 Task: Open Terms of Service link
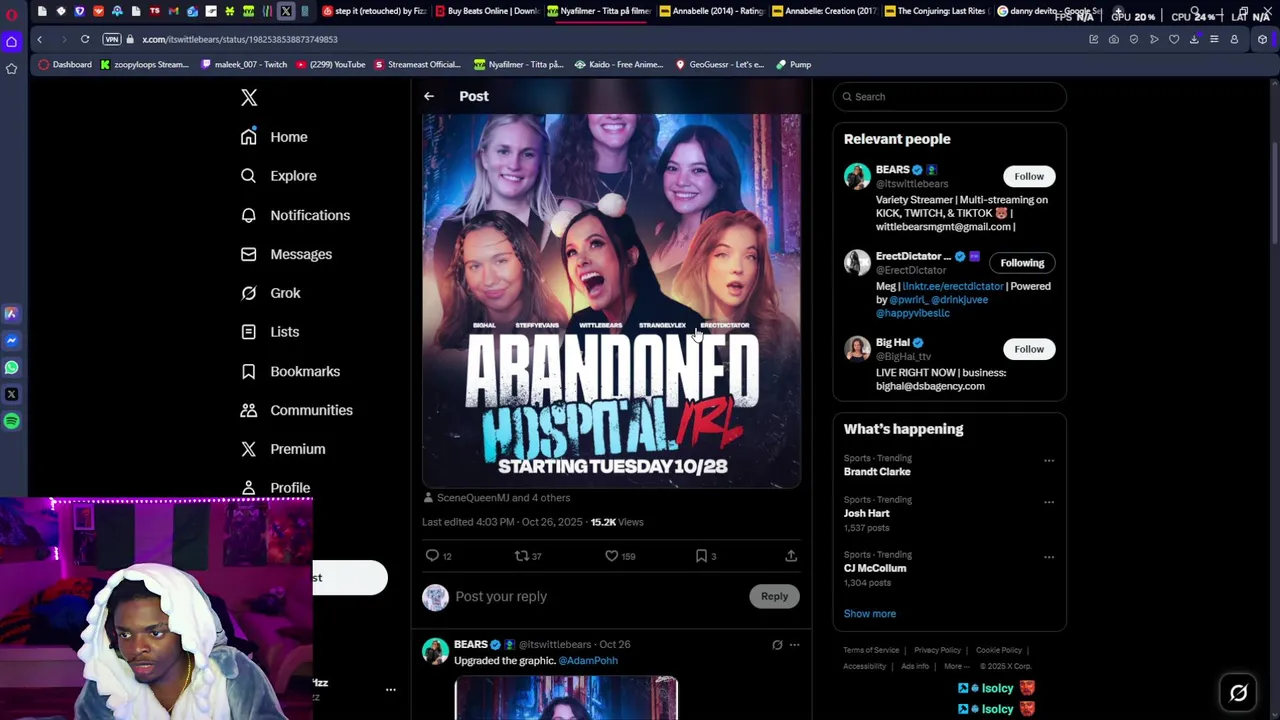tap(871, 650)
